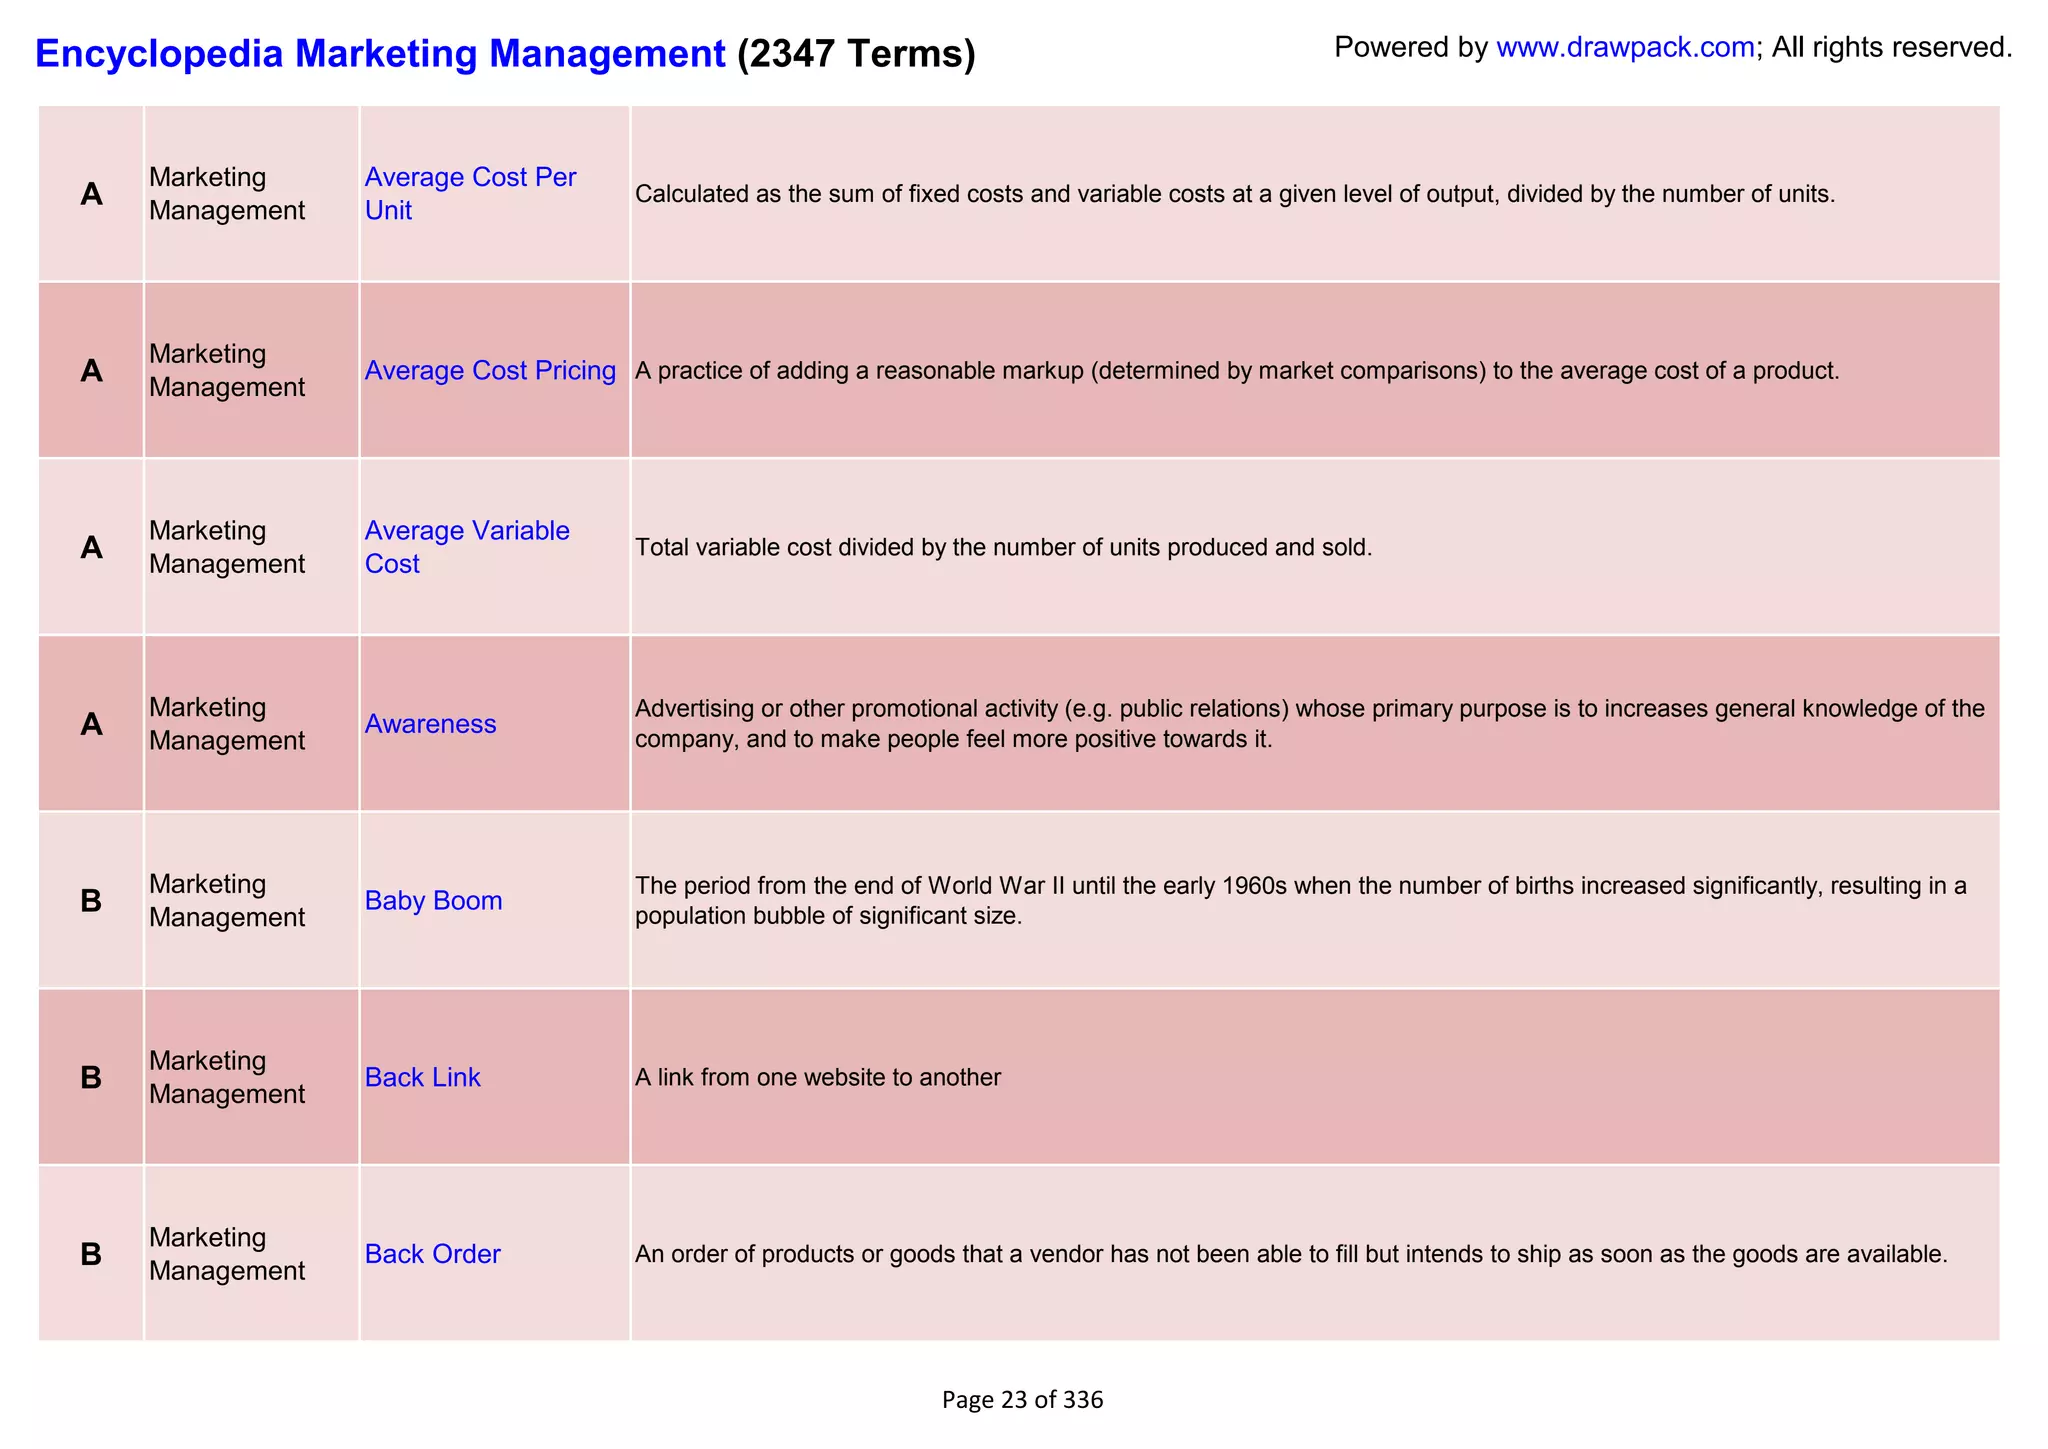Click the '(2347 Terms)' heading text
This screenshot has width=2048, height=1449.
click(x=856, y=53)
